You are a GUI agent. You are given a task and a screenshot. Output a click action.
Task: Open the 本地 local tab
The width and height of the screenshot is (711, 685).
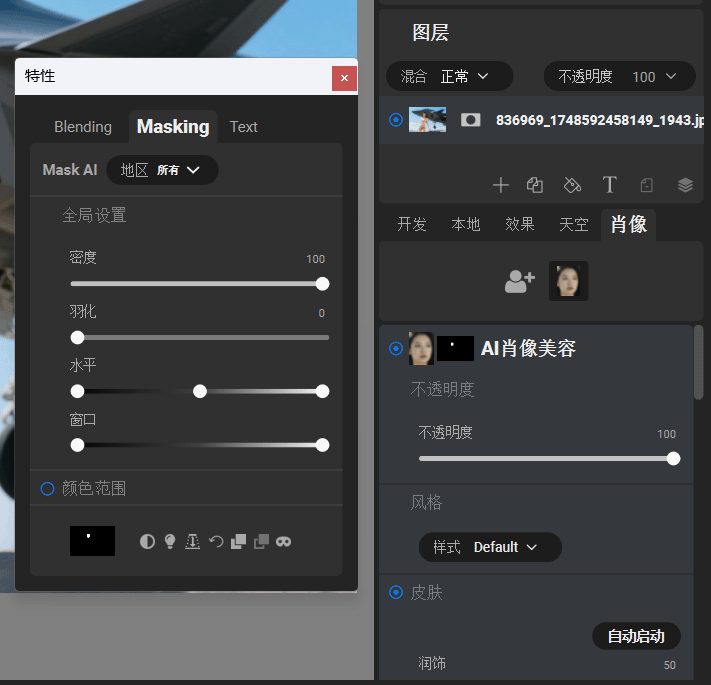click(466, 224)
